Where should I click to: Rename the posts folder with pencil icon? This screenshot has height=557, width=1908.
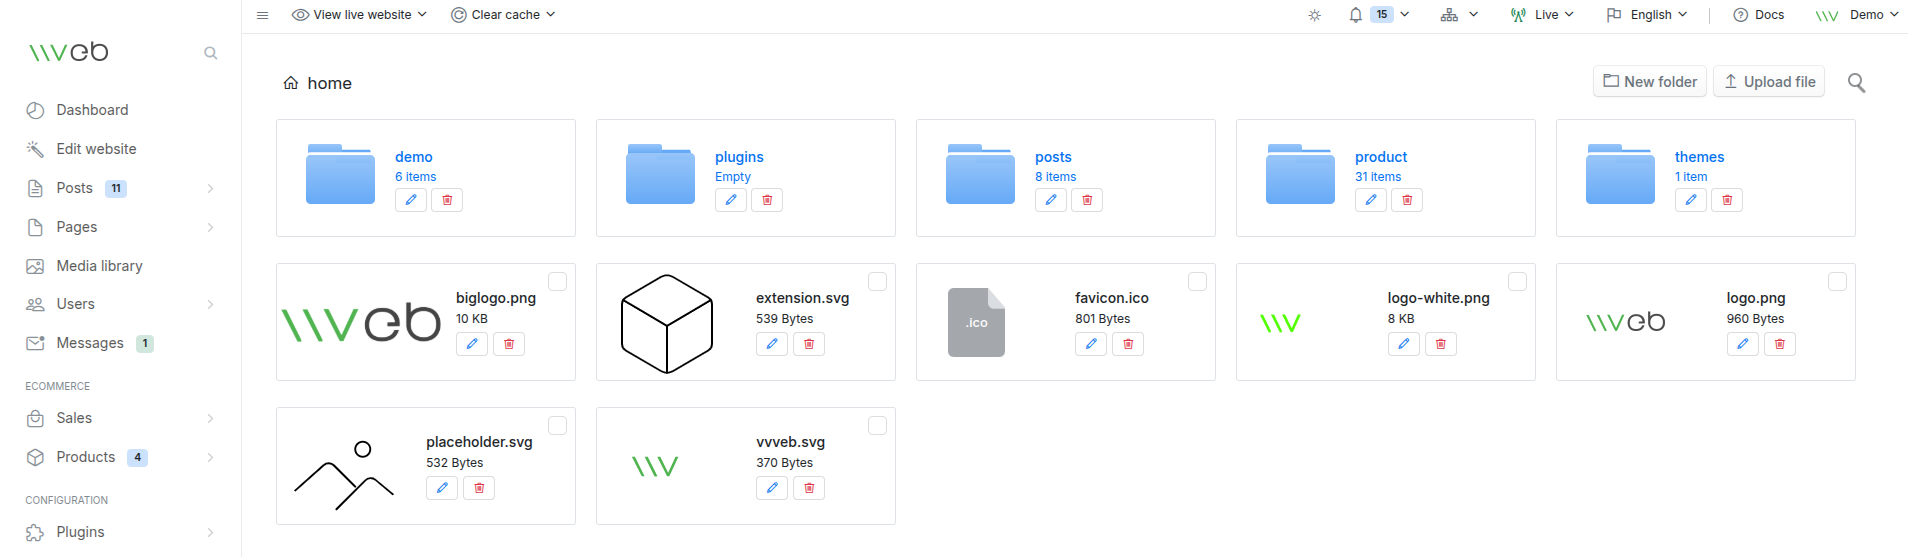pyautogui.click(x=1051, y=200)
